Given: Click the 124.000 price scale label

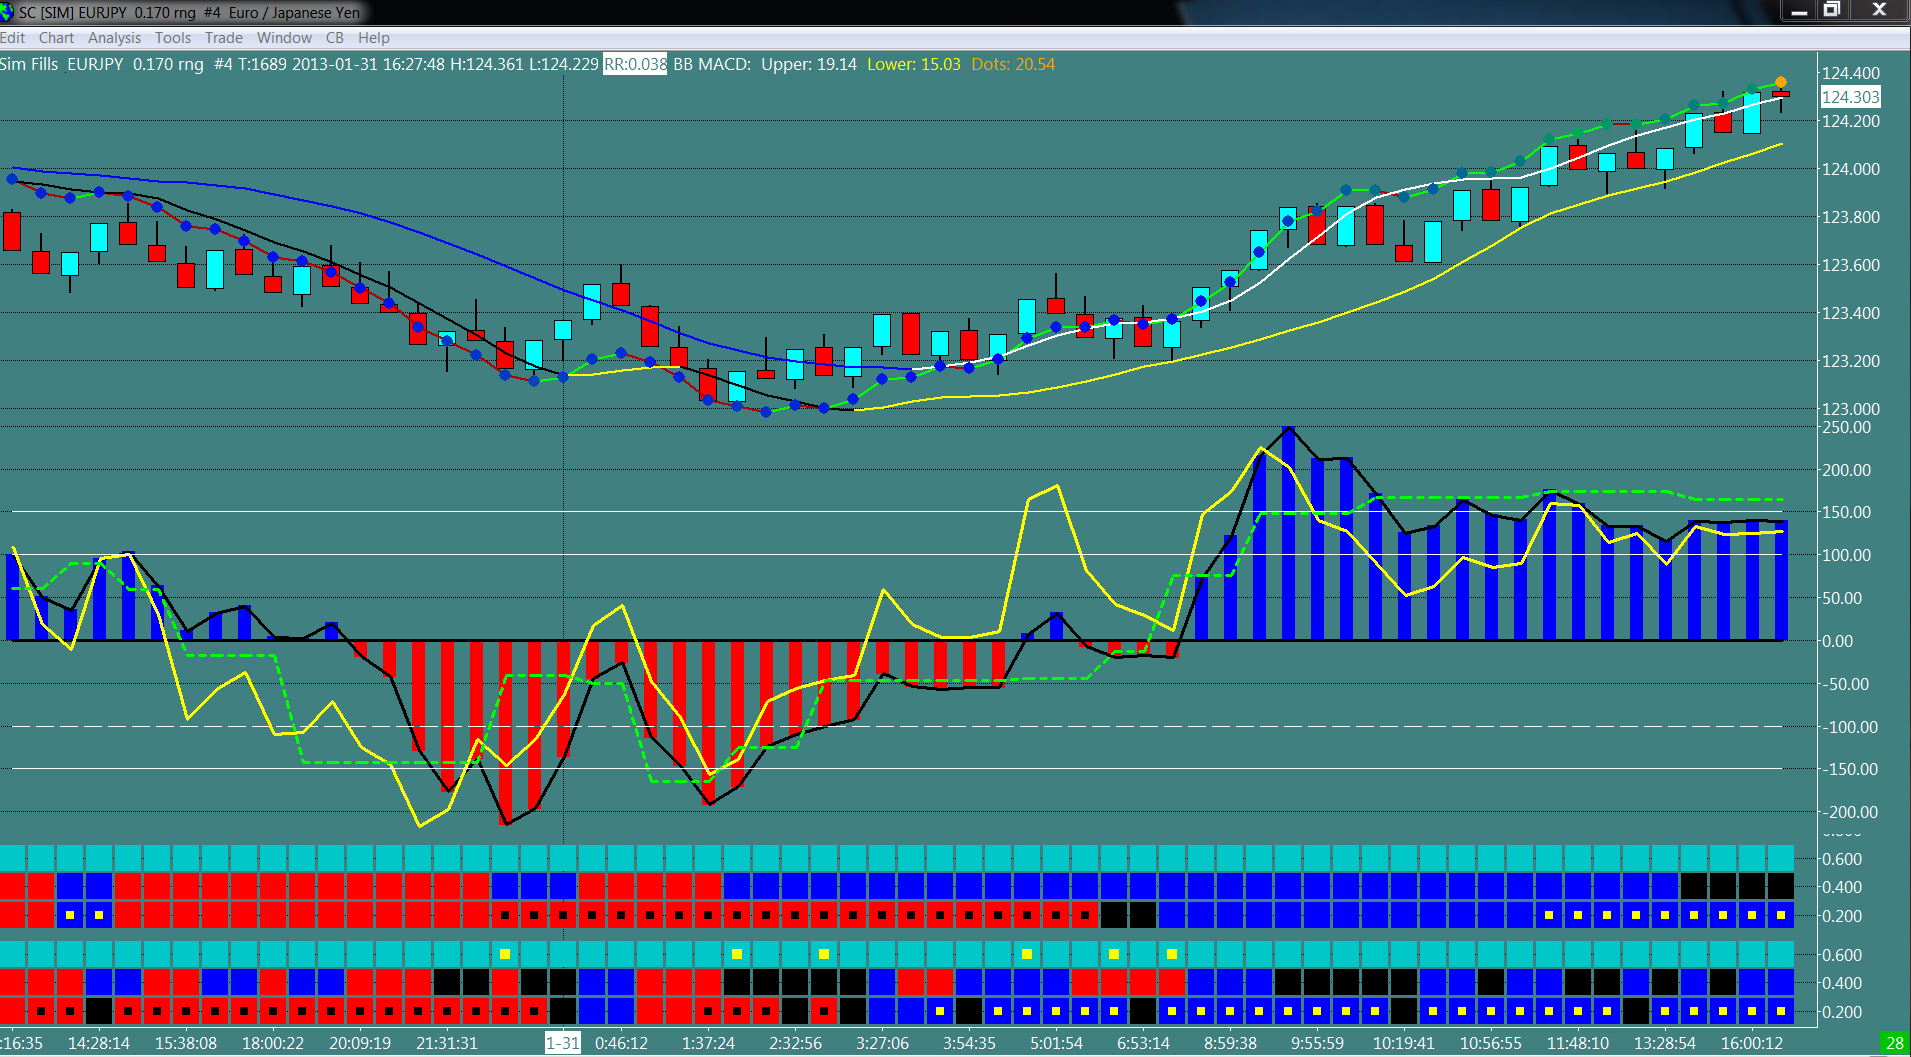Looking at the screenshot, I should (x=1850, y=169).
